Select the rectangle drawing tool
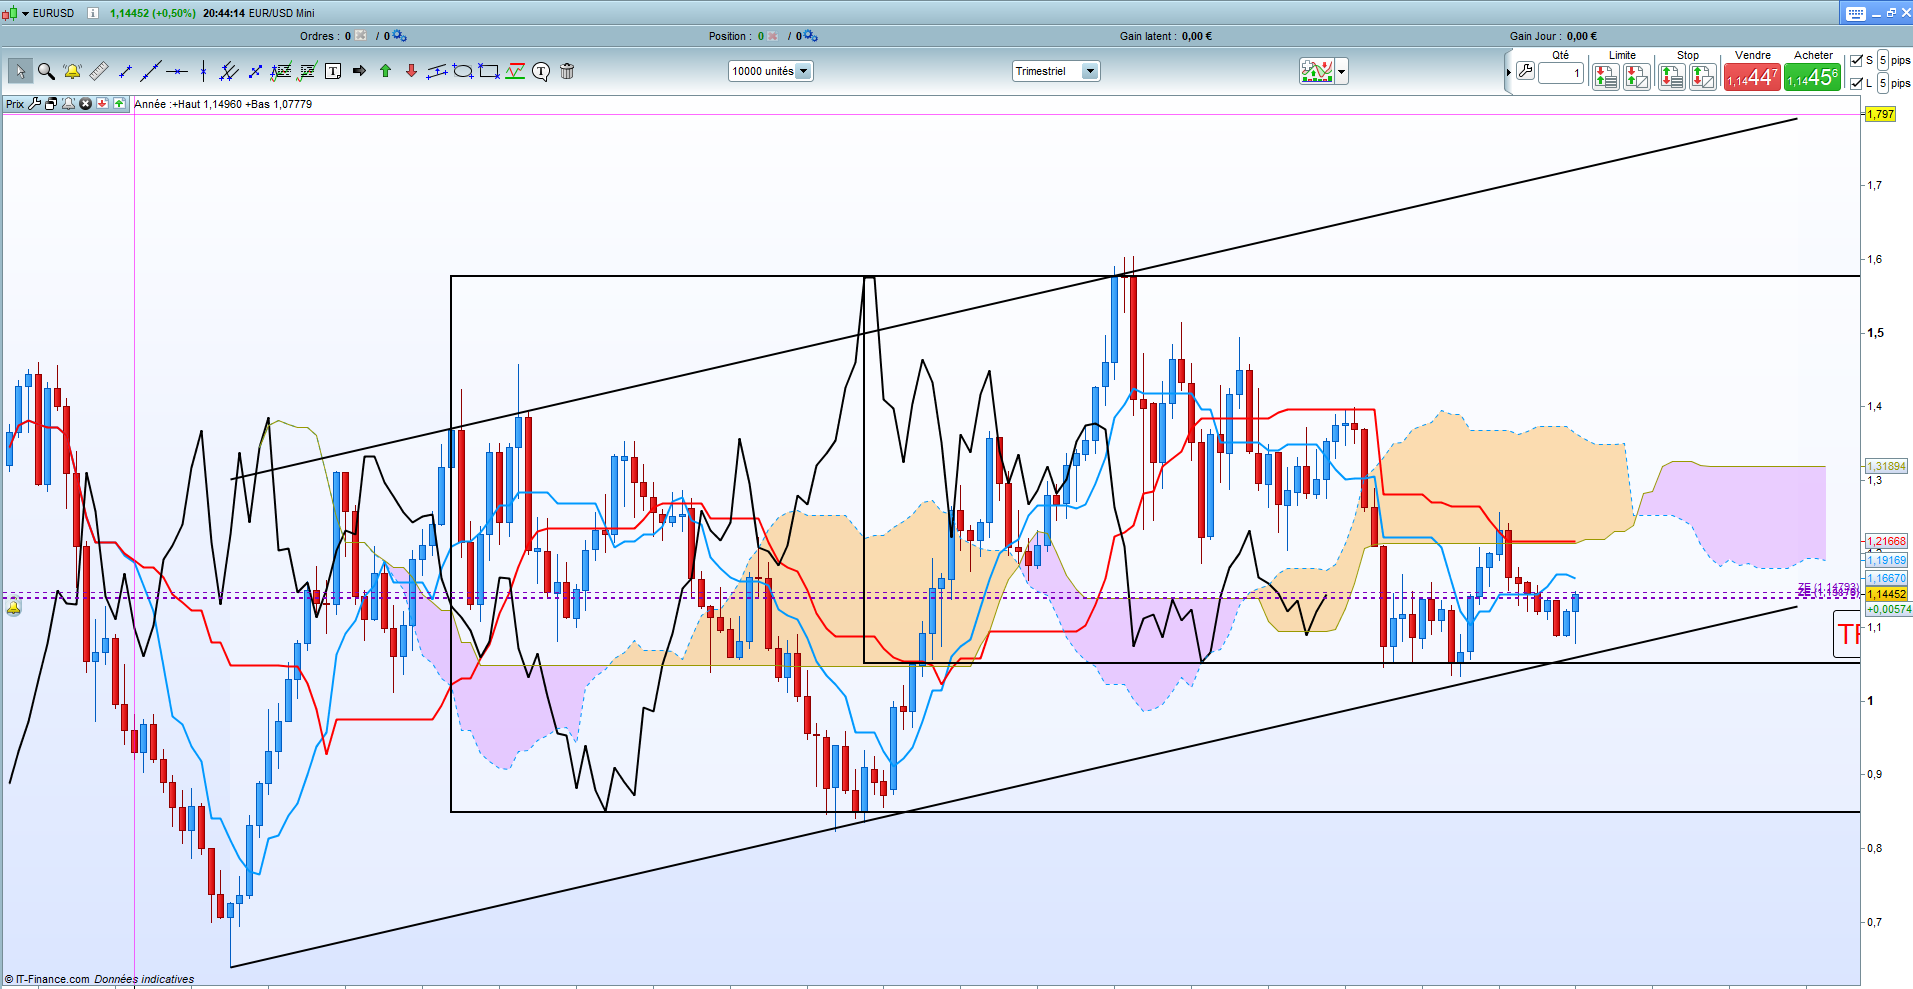The width and height of the screenshot is (1913, 989). (x=489, y=71)
